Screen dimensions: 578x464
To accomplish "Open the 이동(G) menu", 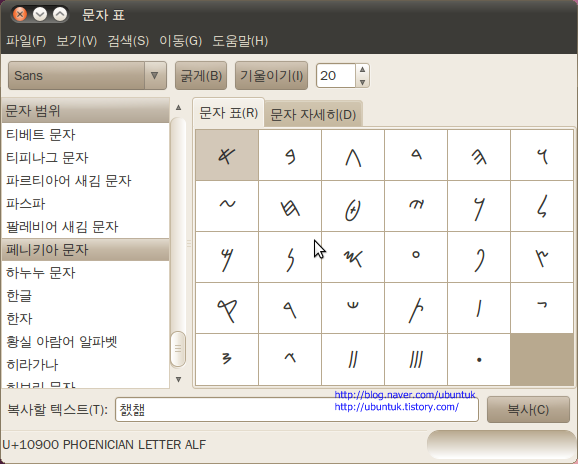I will coord(181,41).
